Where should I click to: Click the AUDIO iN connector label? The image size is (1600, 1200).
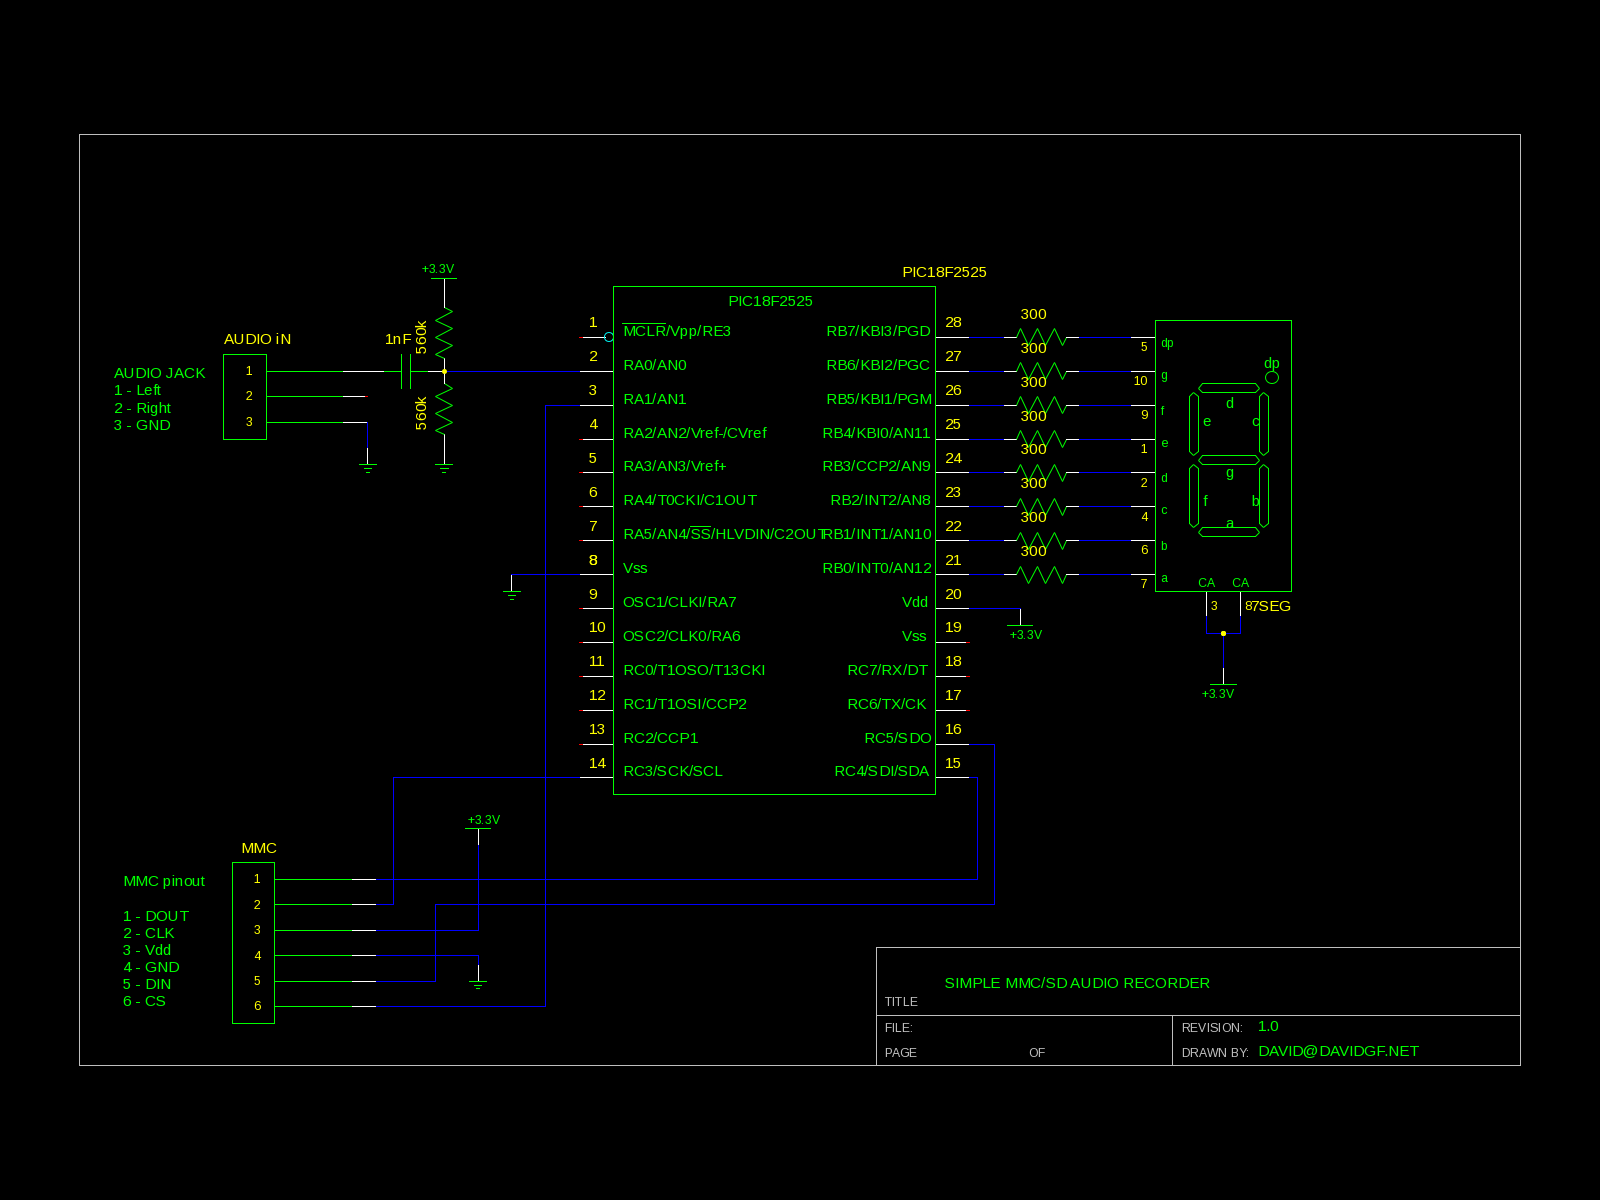pos(257,339)
